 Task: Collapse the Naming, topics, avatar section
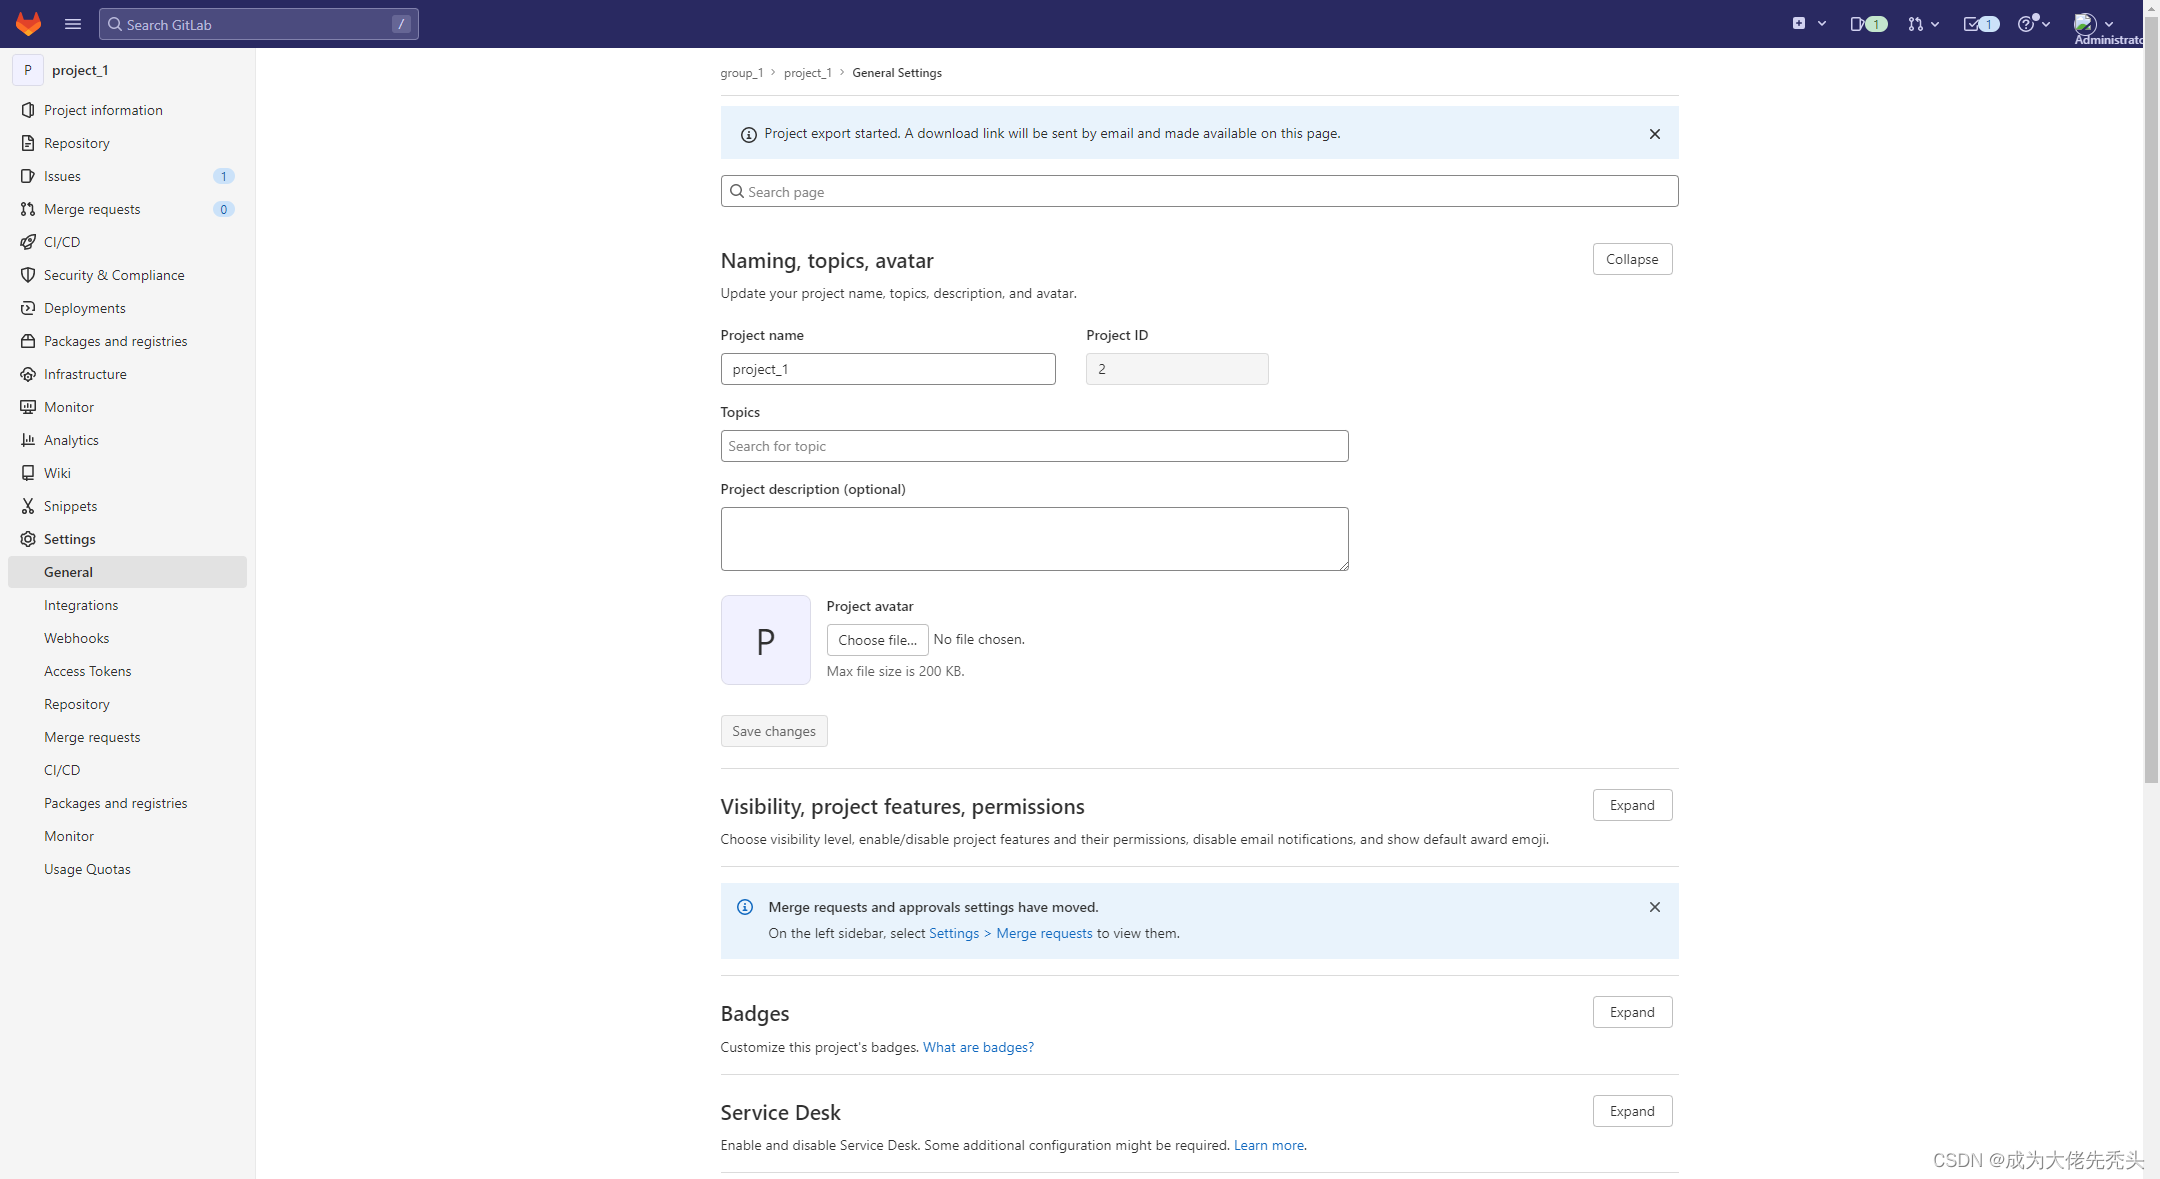(1632, 259)
